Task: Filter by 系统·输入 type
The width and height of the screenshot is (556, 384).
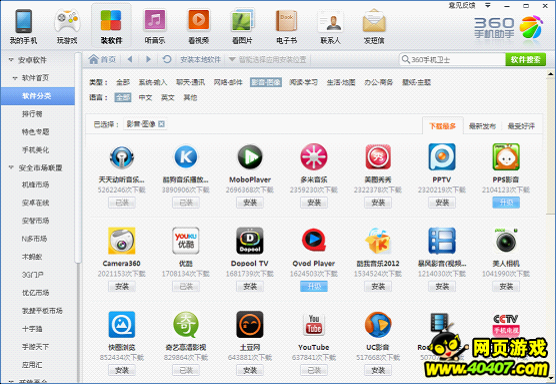Action: (x=152, y=82)
